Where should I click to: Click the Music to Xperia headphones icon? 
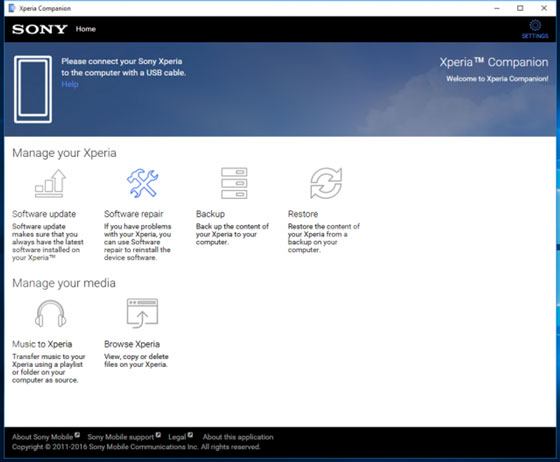click(x=50, y=313)
